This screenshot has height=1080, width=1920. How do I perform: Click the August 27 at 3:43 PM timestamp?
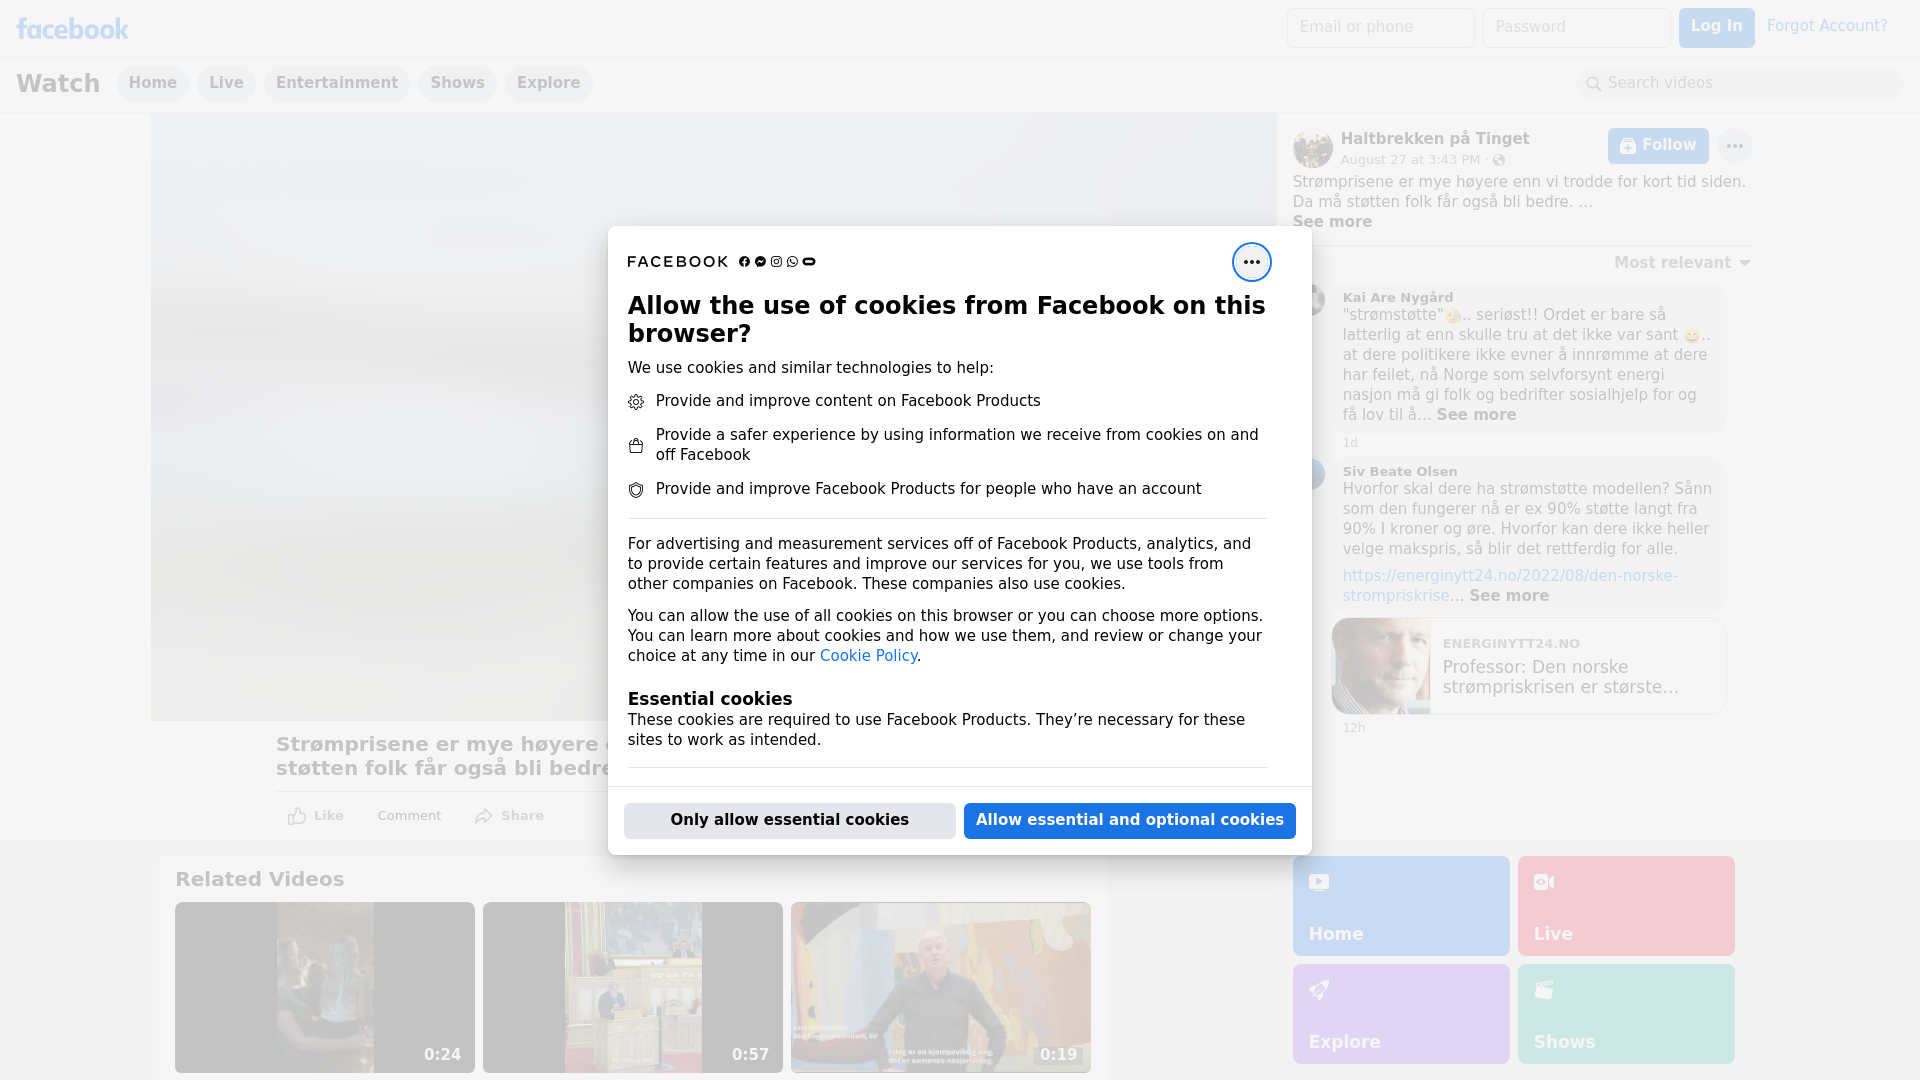coord(1410,160)
